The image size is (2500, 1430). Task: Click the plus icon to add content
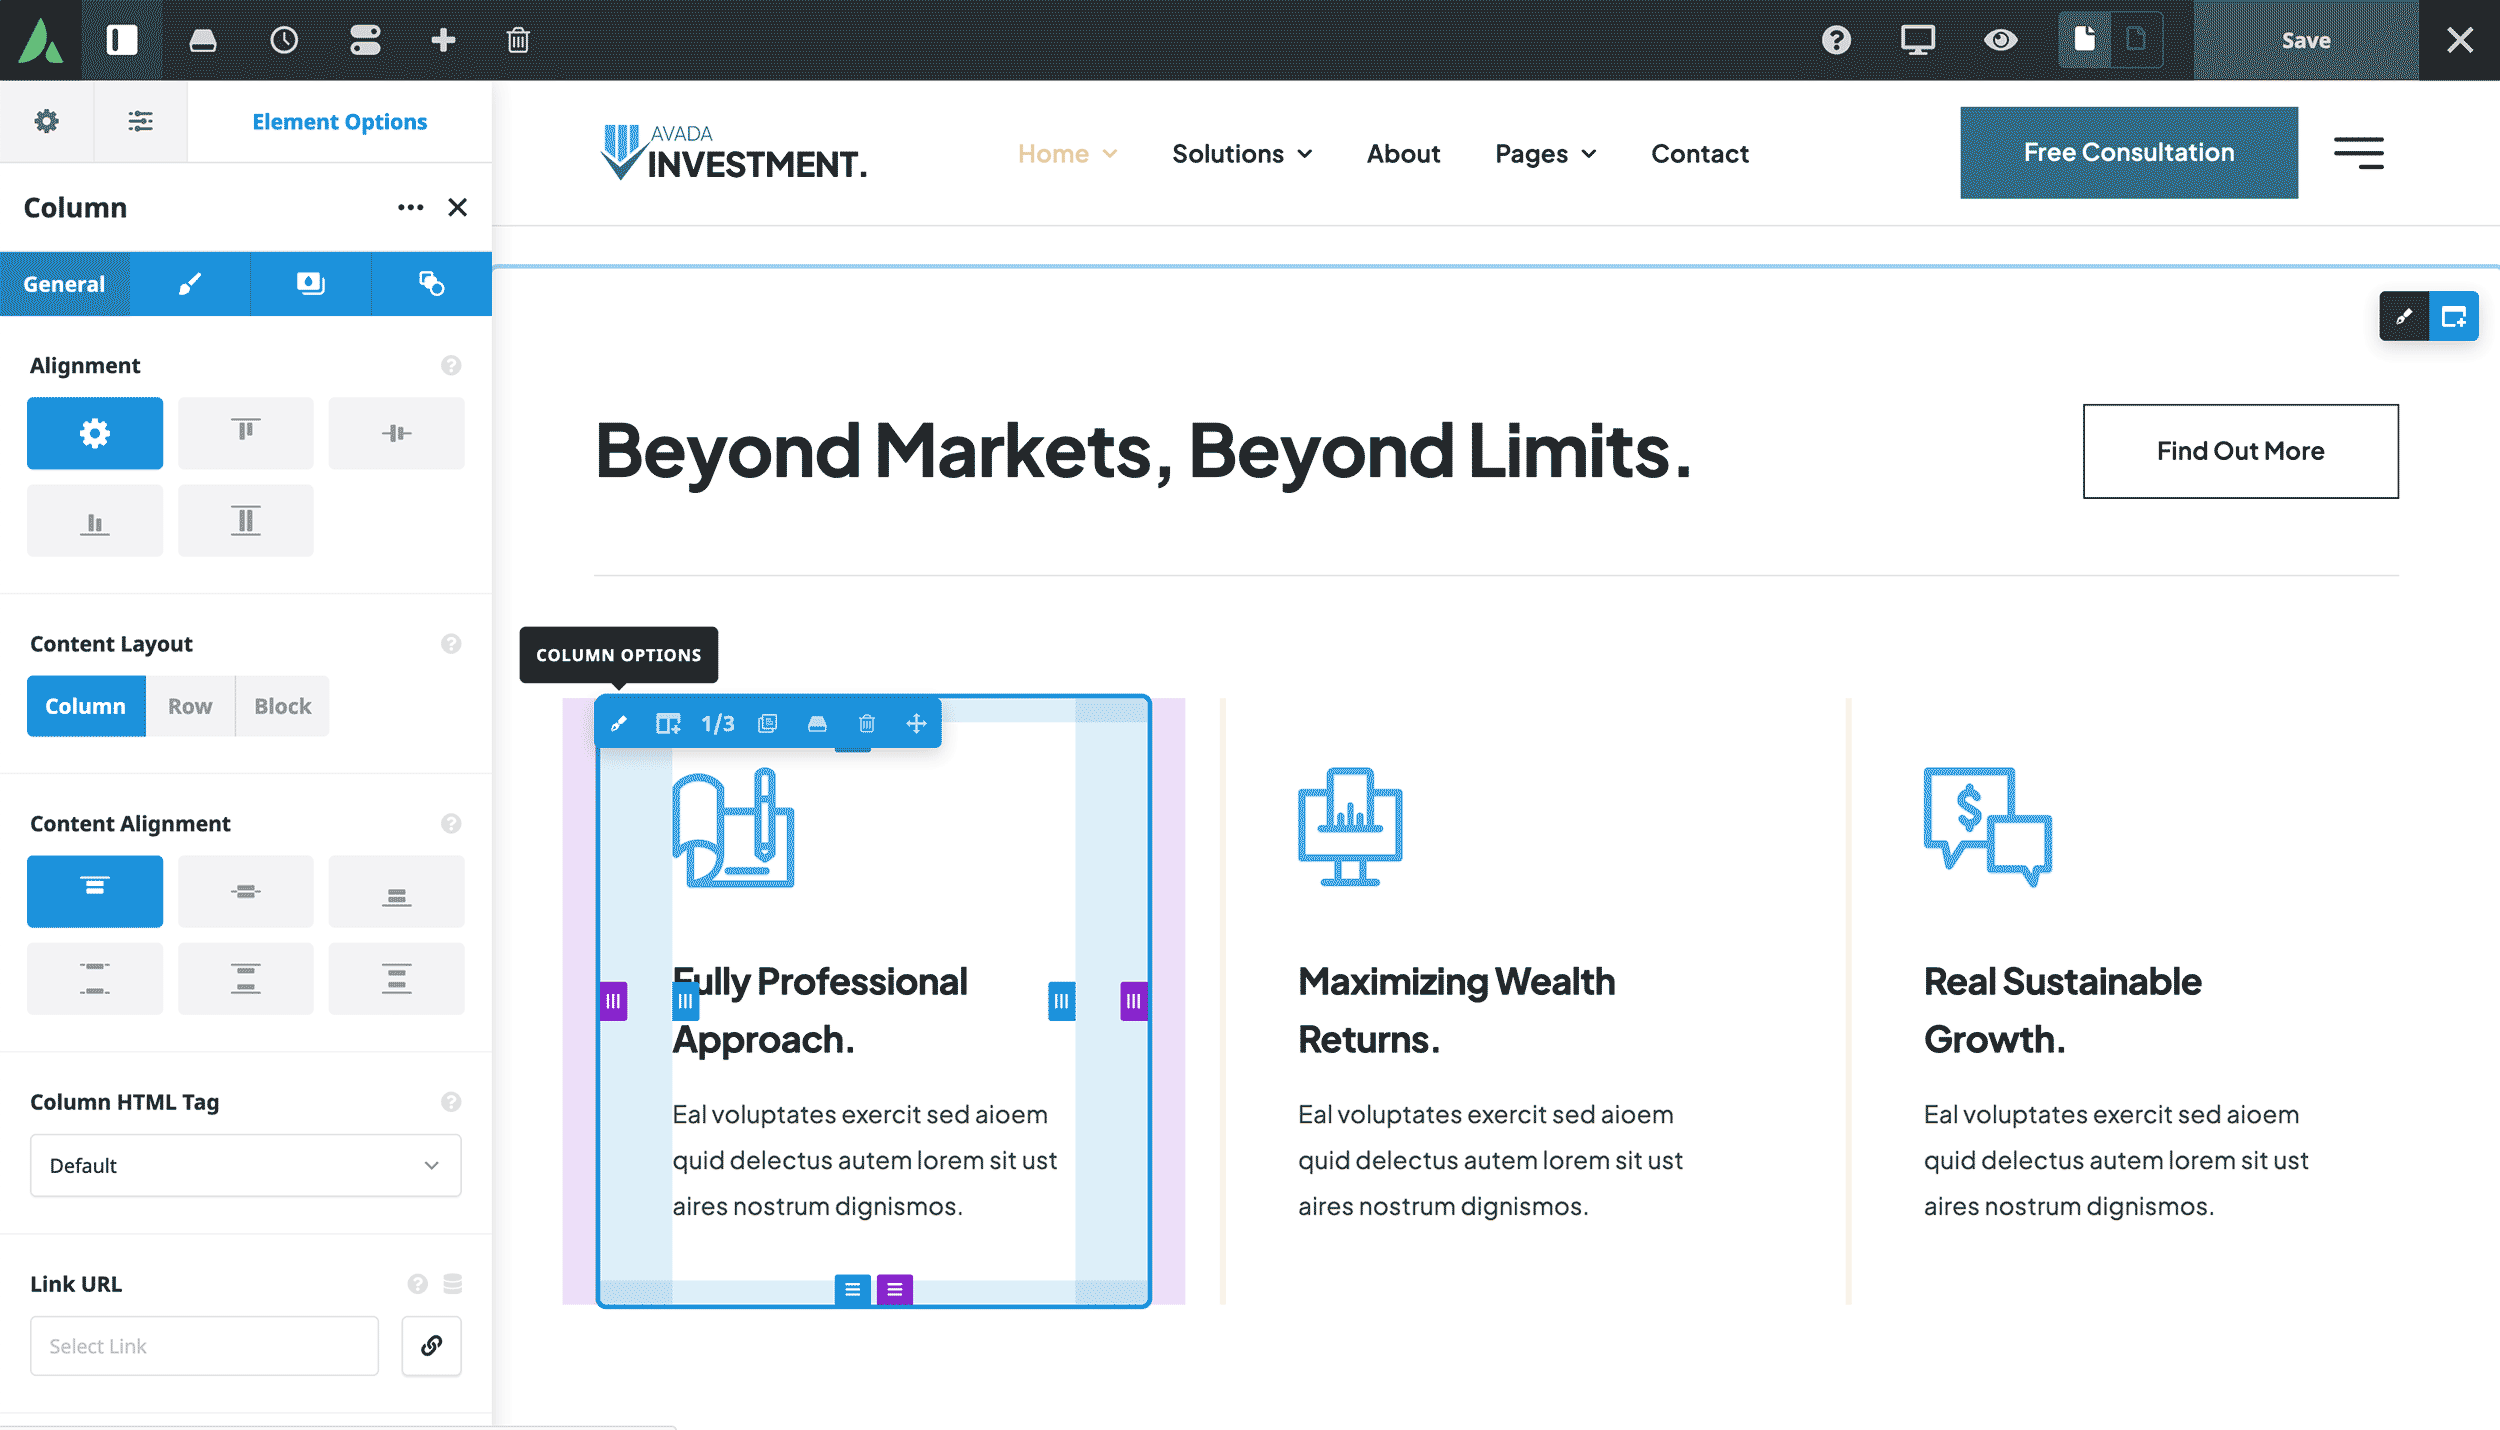point(443,40)
